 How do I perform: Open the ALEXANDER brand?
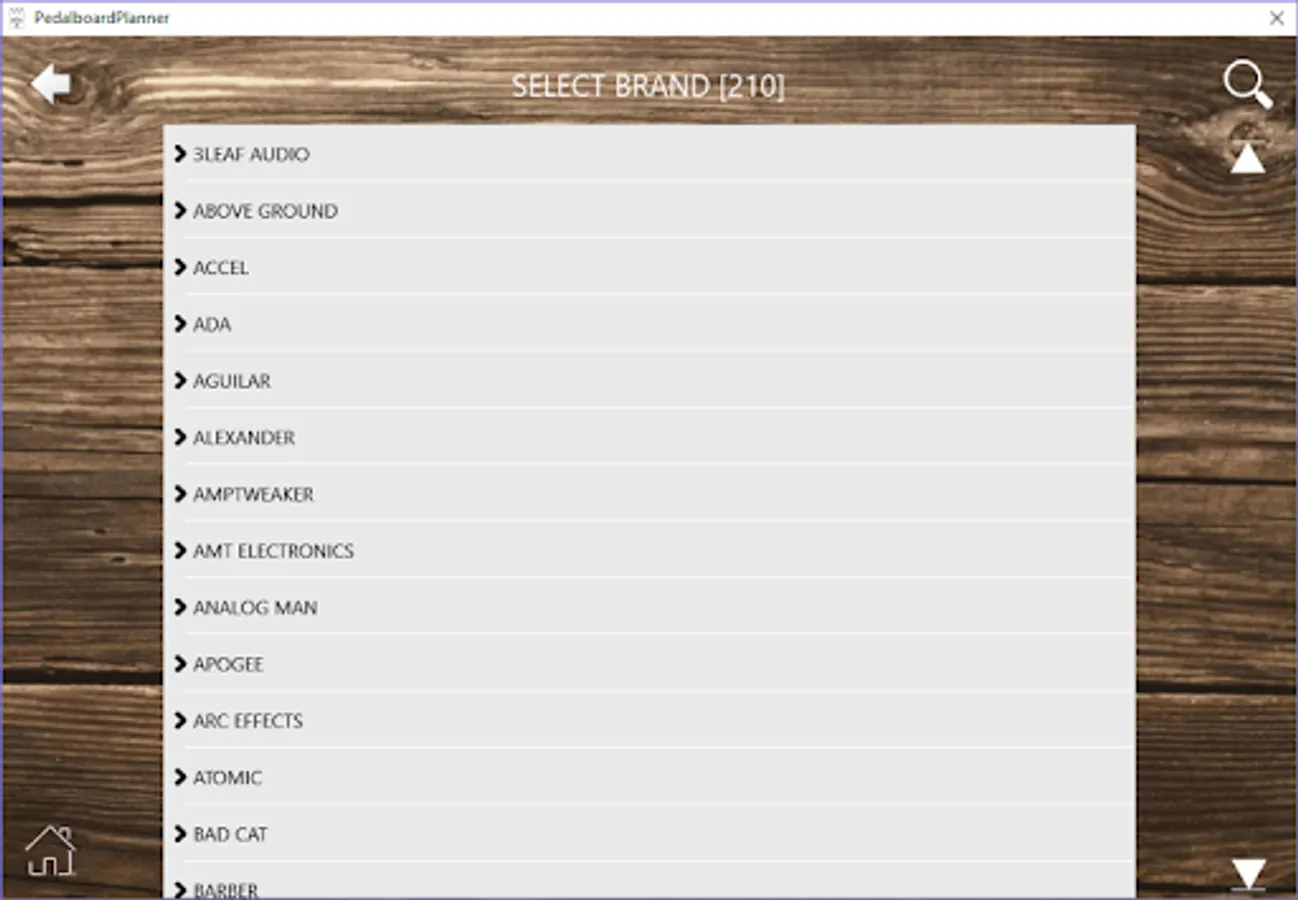[244, 438]
